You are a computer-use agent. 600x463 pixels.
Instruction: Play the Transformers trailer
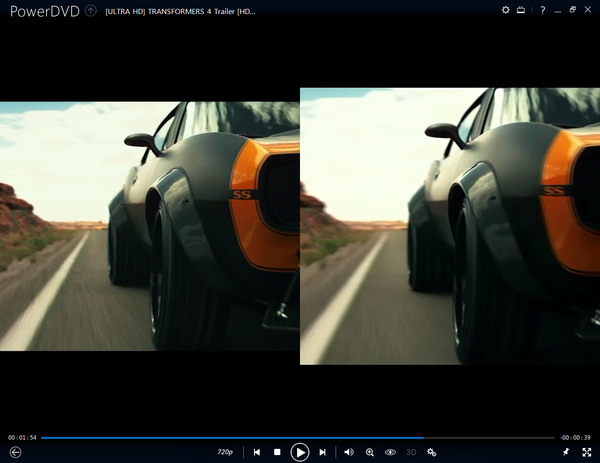[300, 452]
